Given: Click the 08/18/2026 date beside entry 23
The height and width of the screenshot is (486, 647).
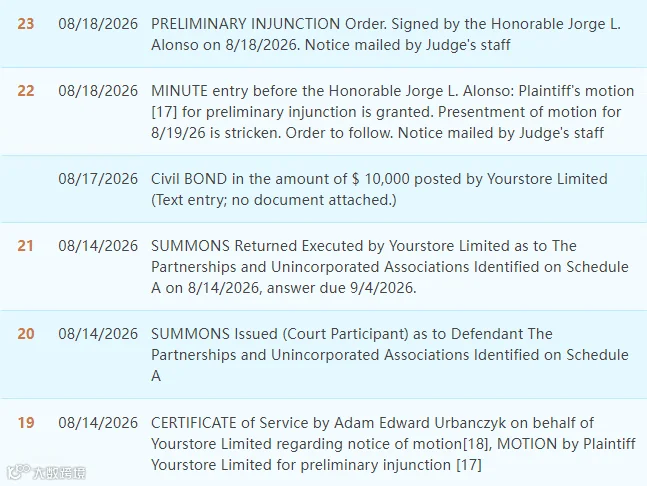Looking at the screenshot, I should pyautogui.click(x=98, y=24).
